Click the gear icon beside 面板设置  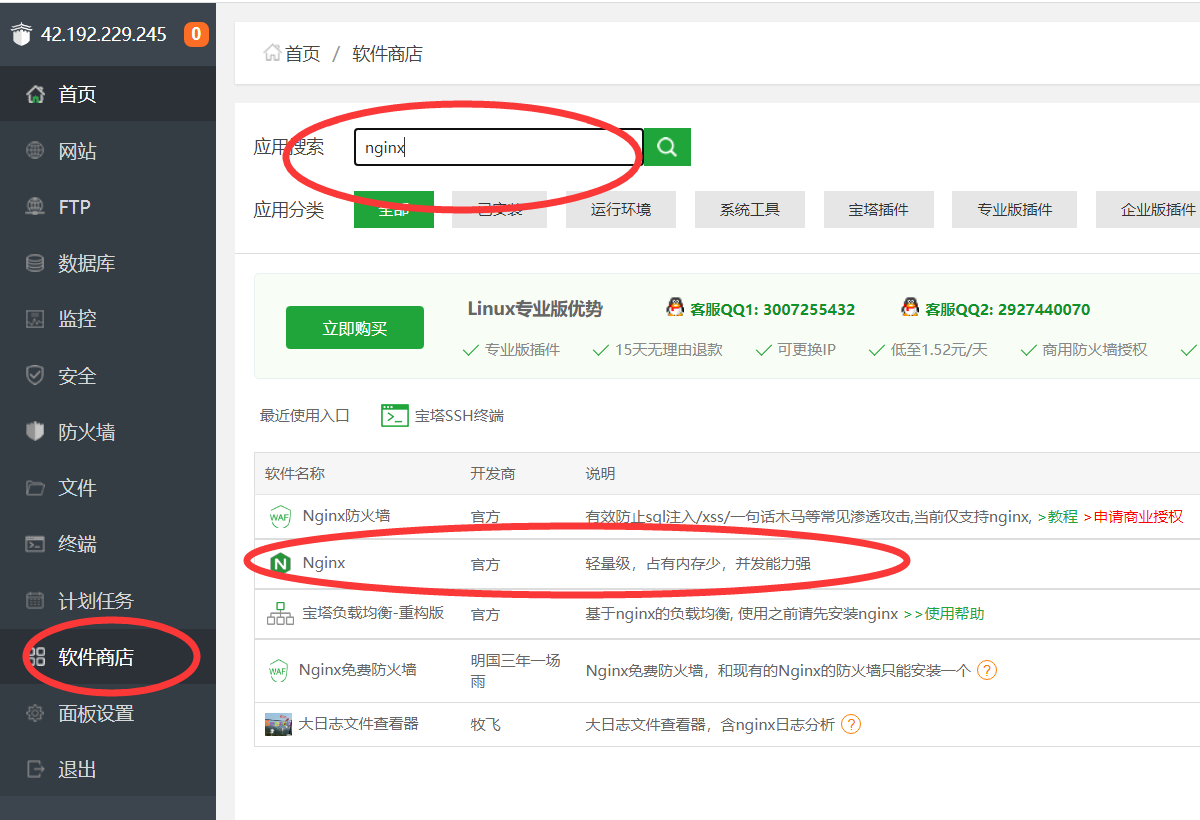point(35,713)
